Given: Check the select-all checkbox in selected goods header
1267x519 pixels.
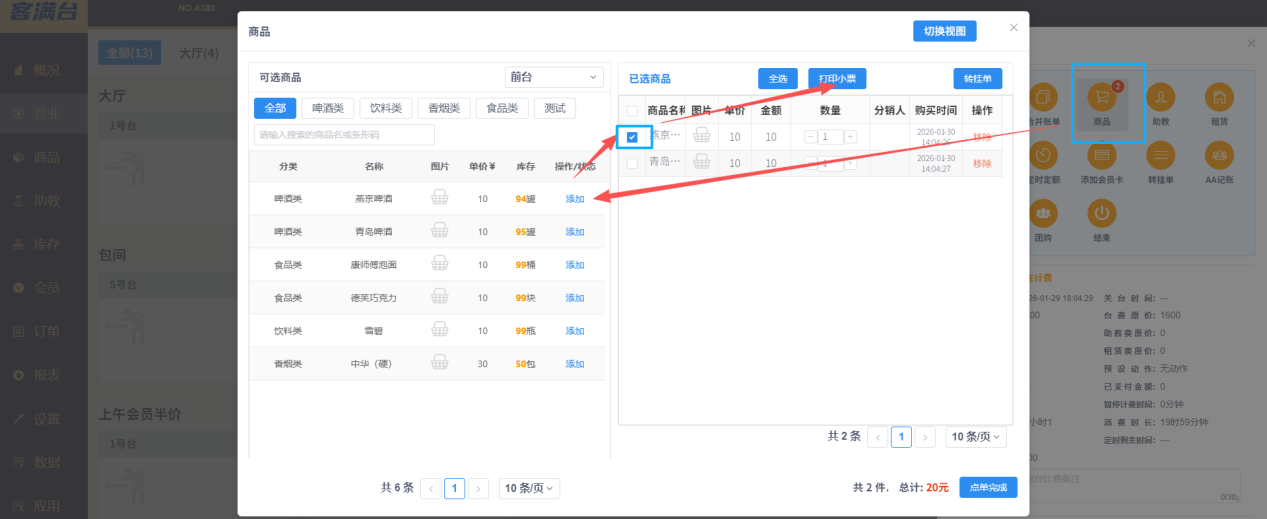Looking at the screenshot, I should 631,111.
